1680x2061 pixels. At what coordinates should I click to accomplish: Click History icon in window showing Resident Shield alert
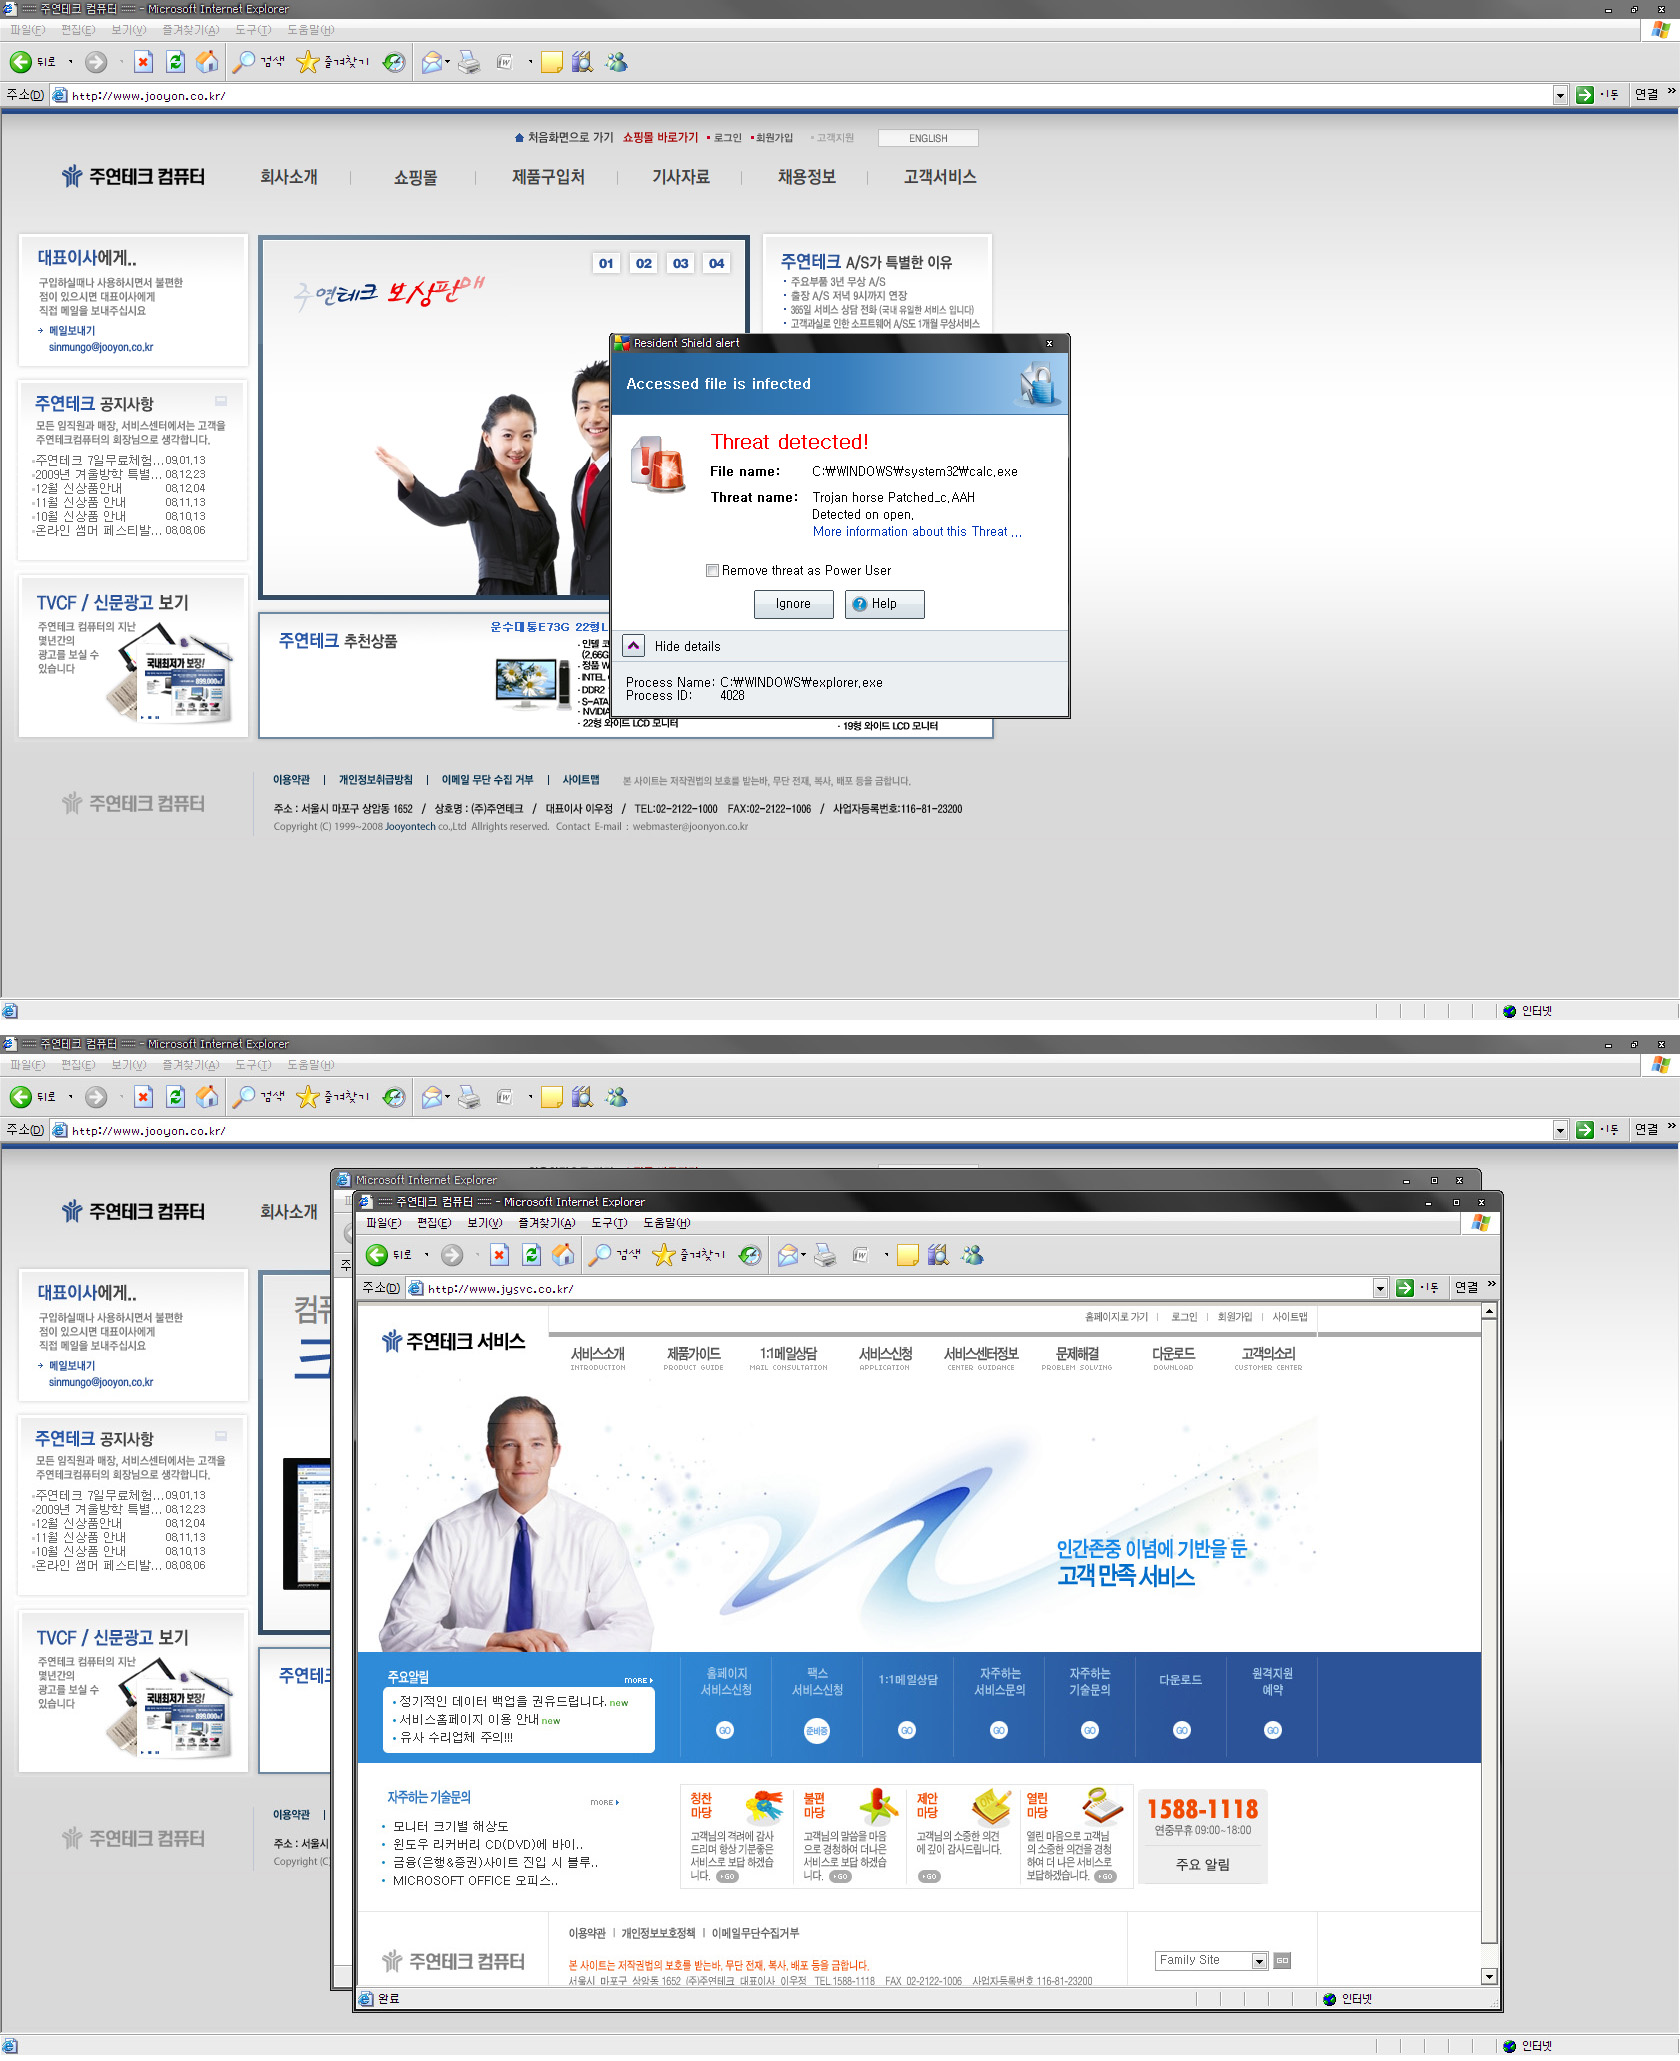(394, 62)
